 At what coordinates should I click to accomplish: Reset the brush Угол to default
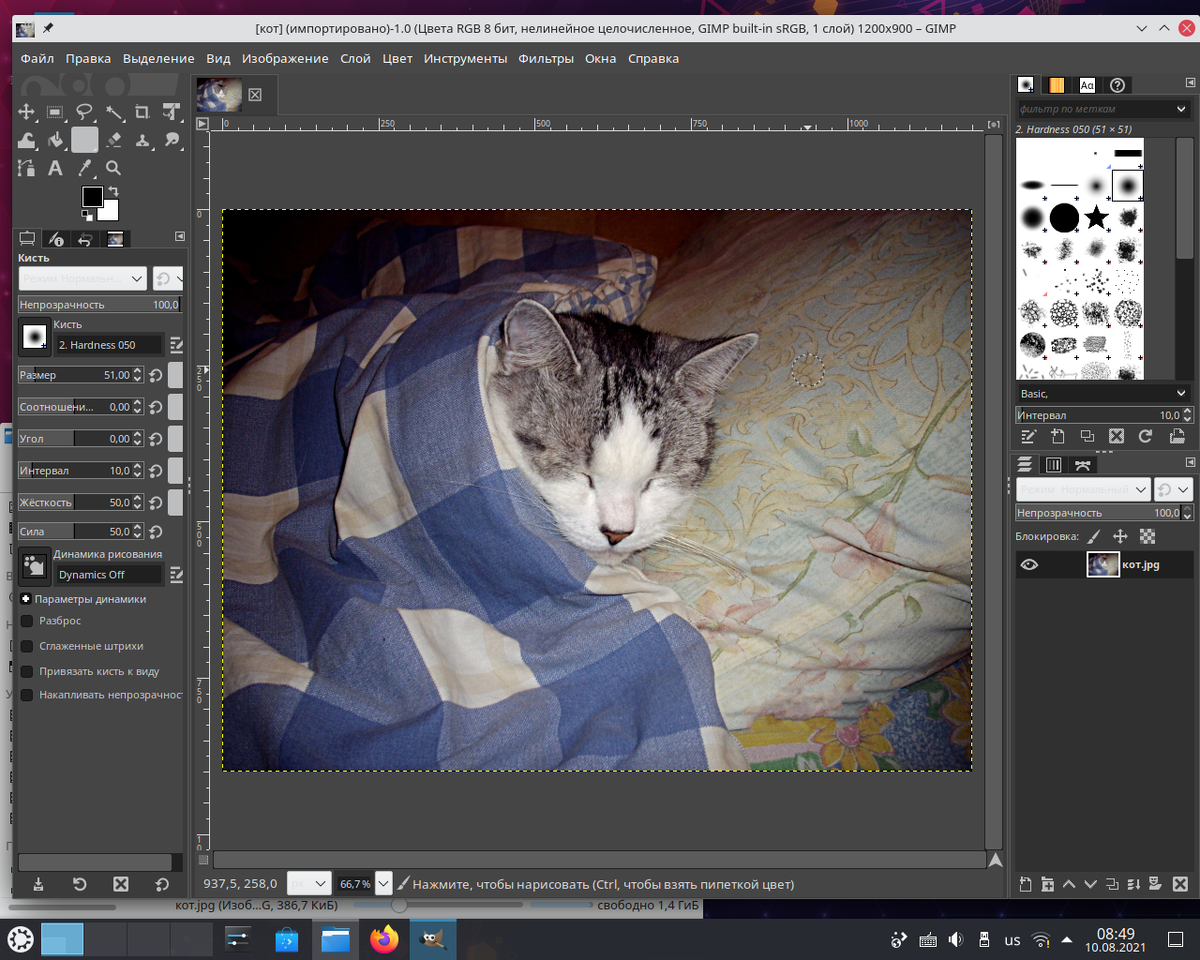point(155,439)
